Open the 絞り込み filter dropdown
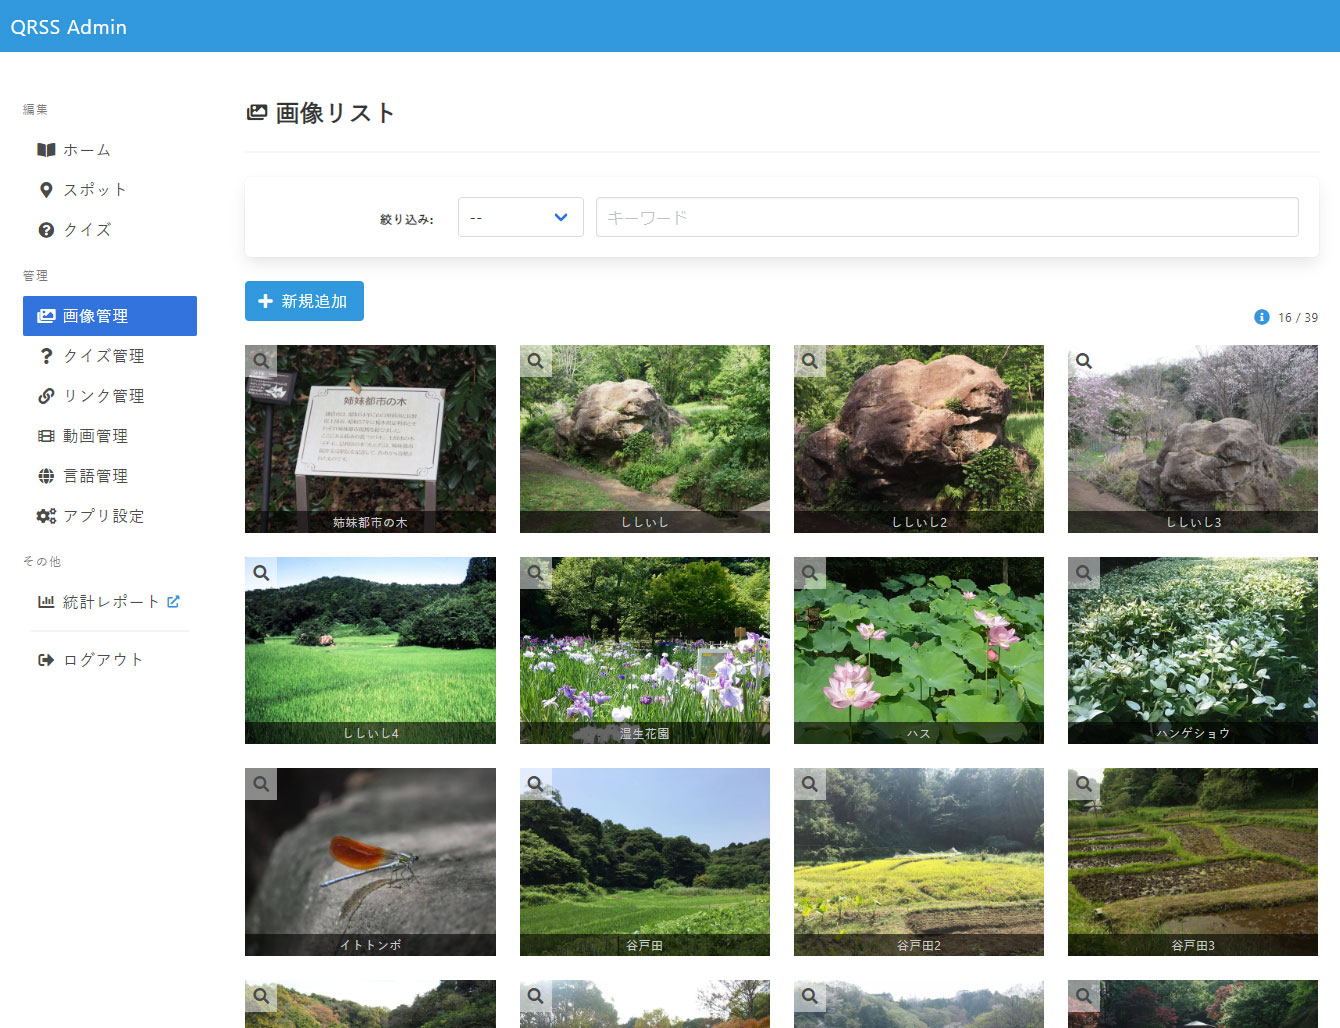The image size is (1340, 1028). click(x=520, y=217)
